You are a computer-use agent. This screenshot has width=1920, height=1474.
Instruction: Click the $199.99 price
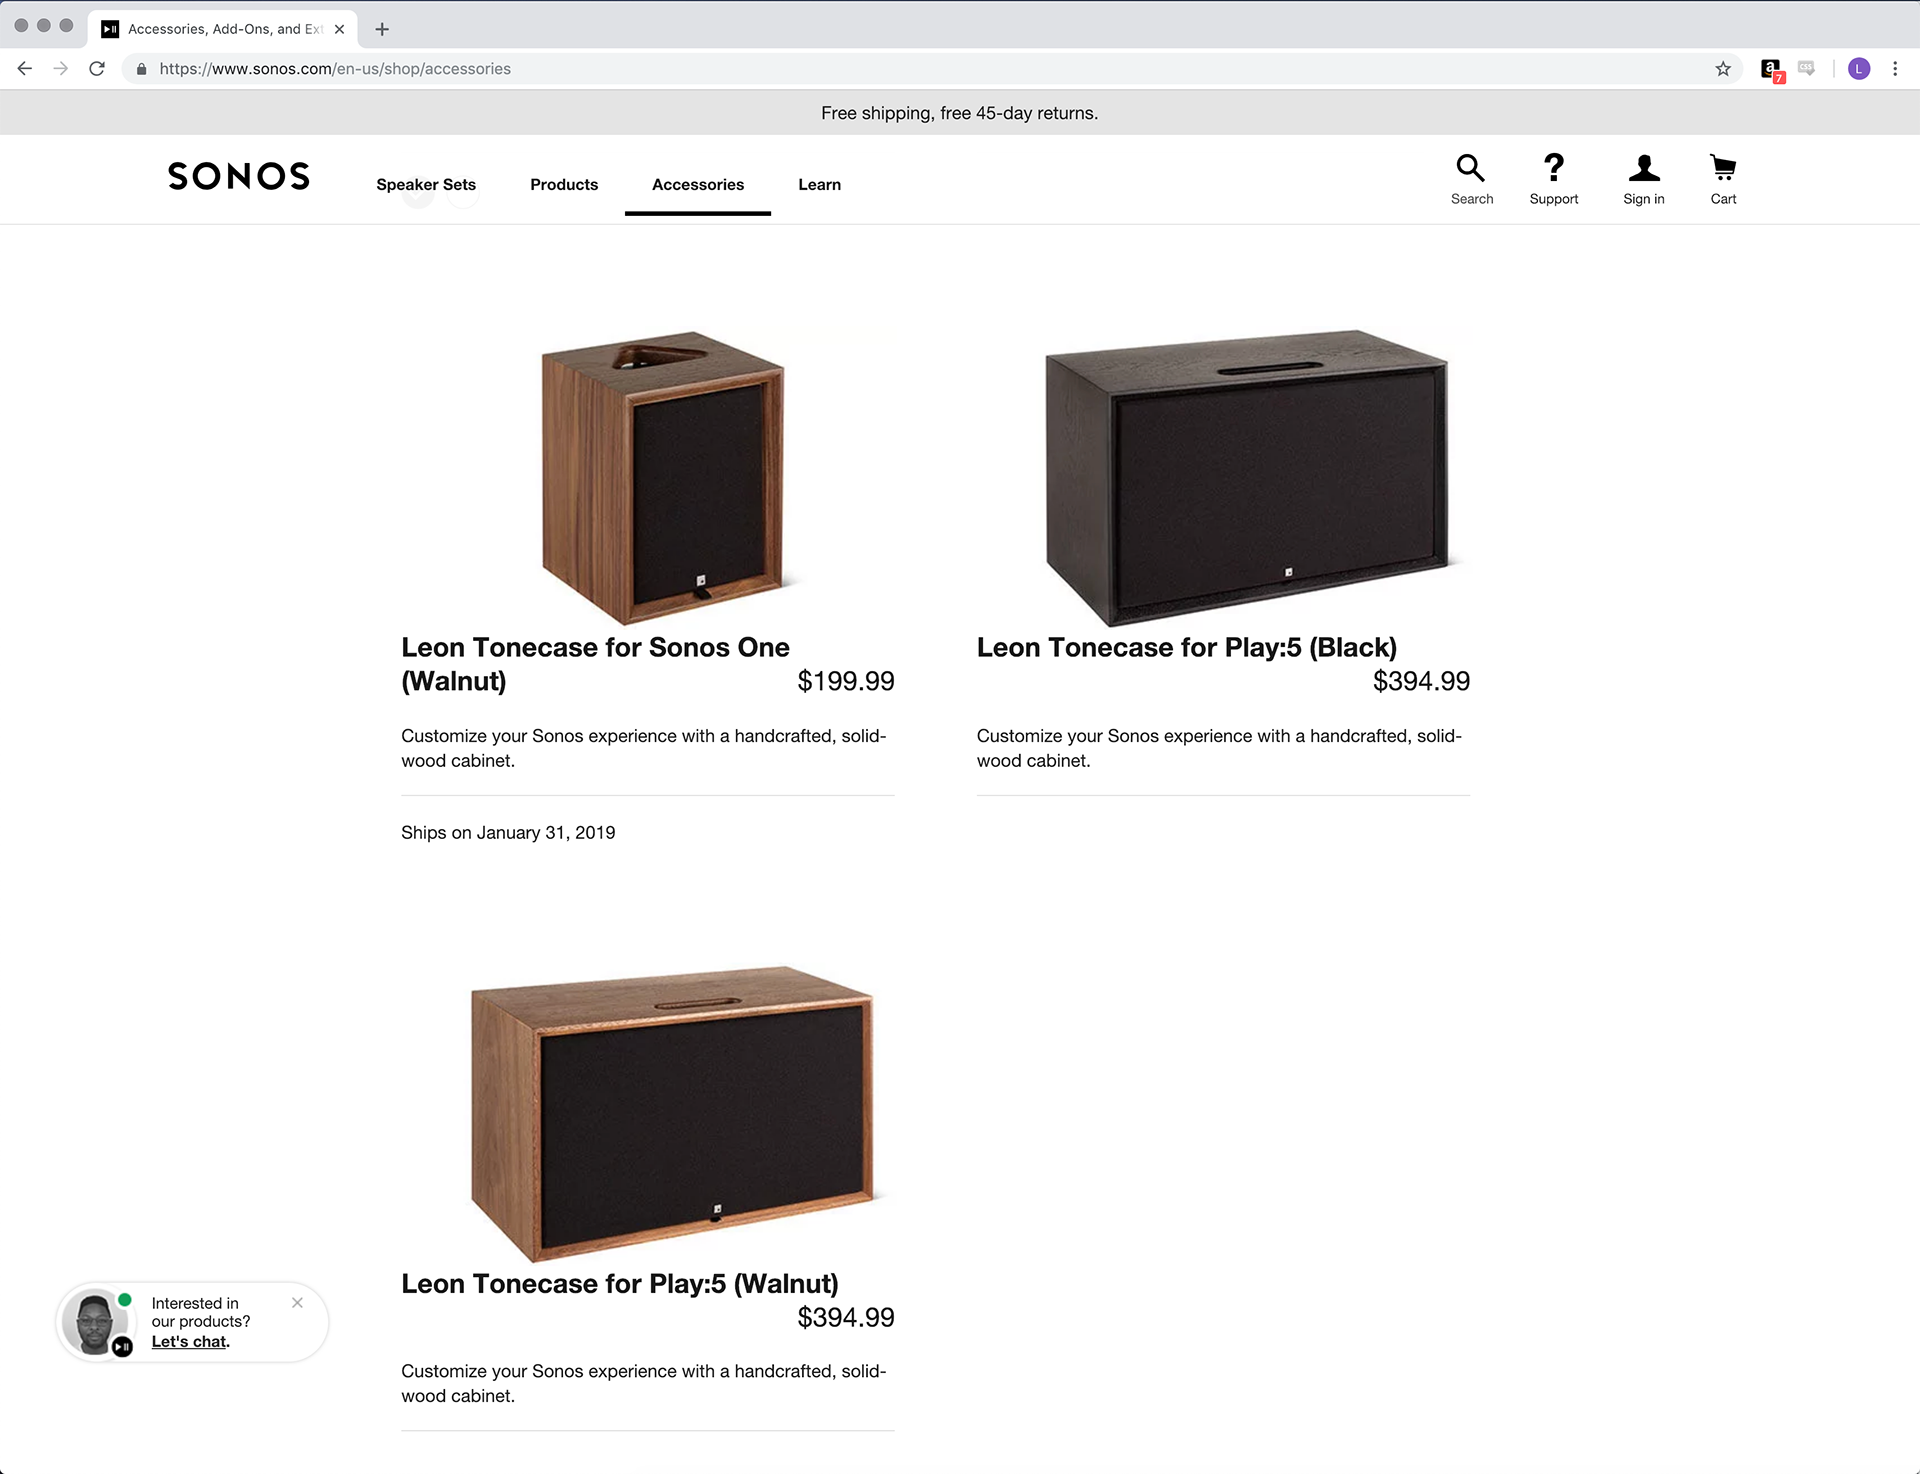point(845,681)
